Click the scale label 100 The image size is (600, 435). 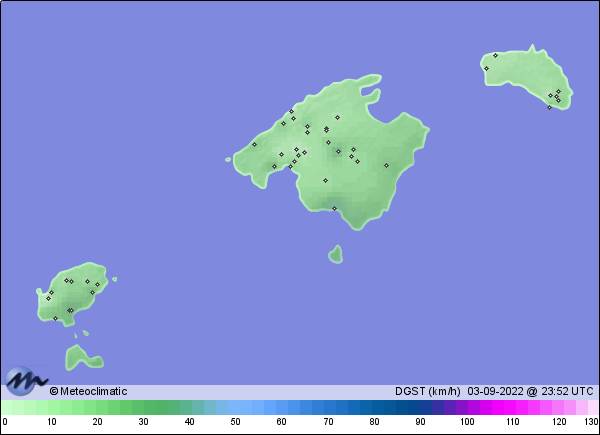point(467,422)
